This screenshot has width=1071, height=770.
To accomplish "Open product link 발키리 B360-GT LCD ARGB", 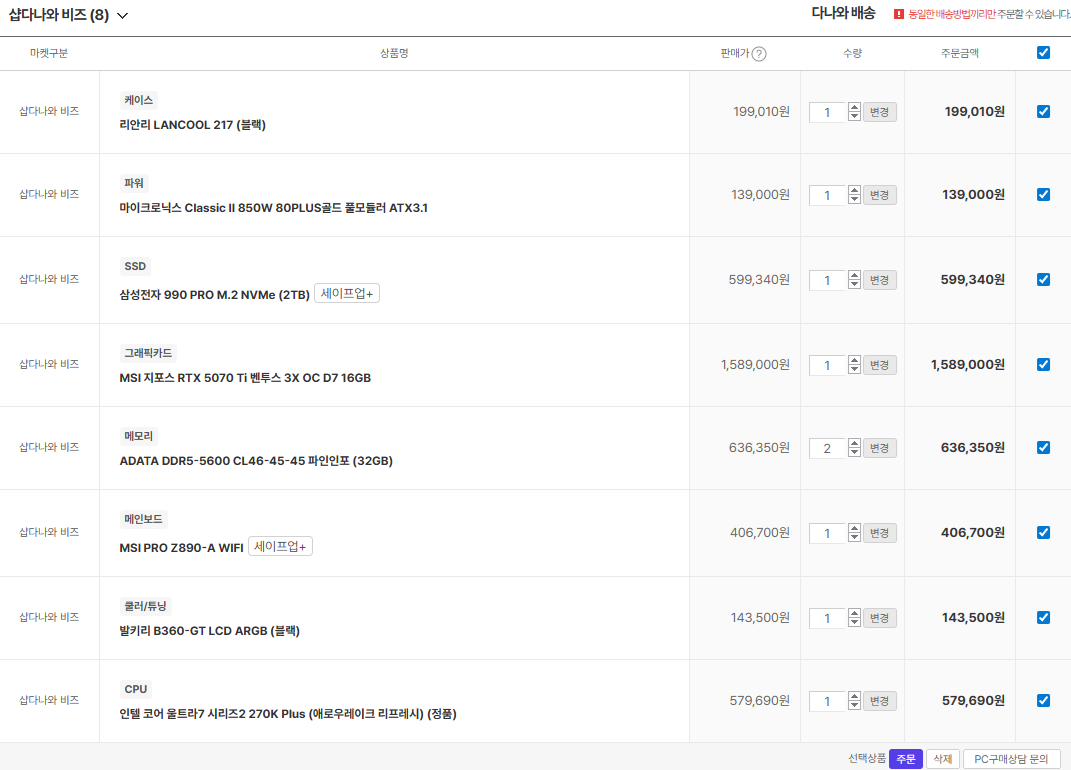I will [x=210, y=631].
